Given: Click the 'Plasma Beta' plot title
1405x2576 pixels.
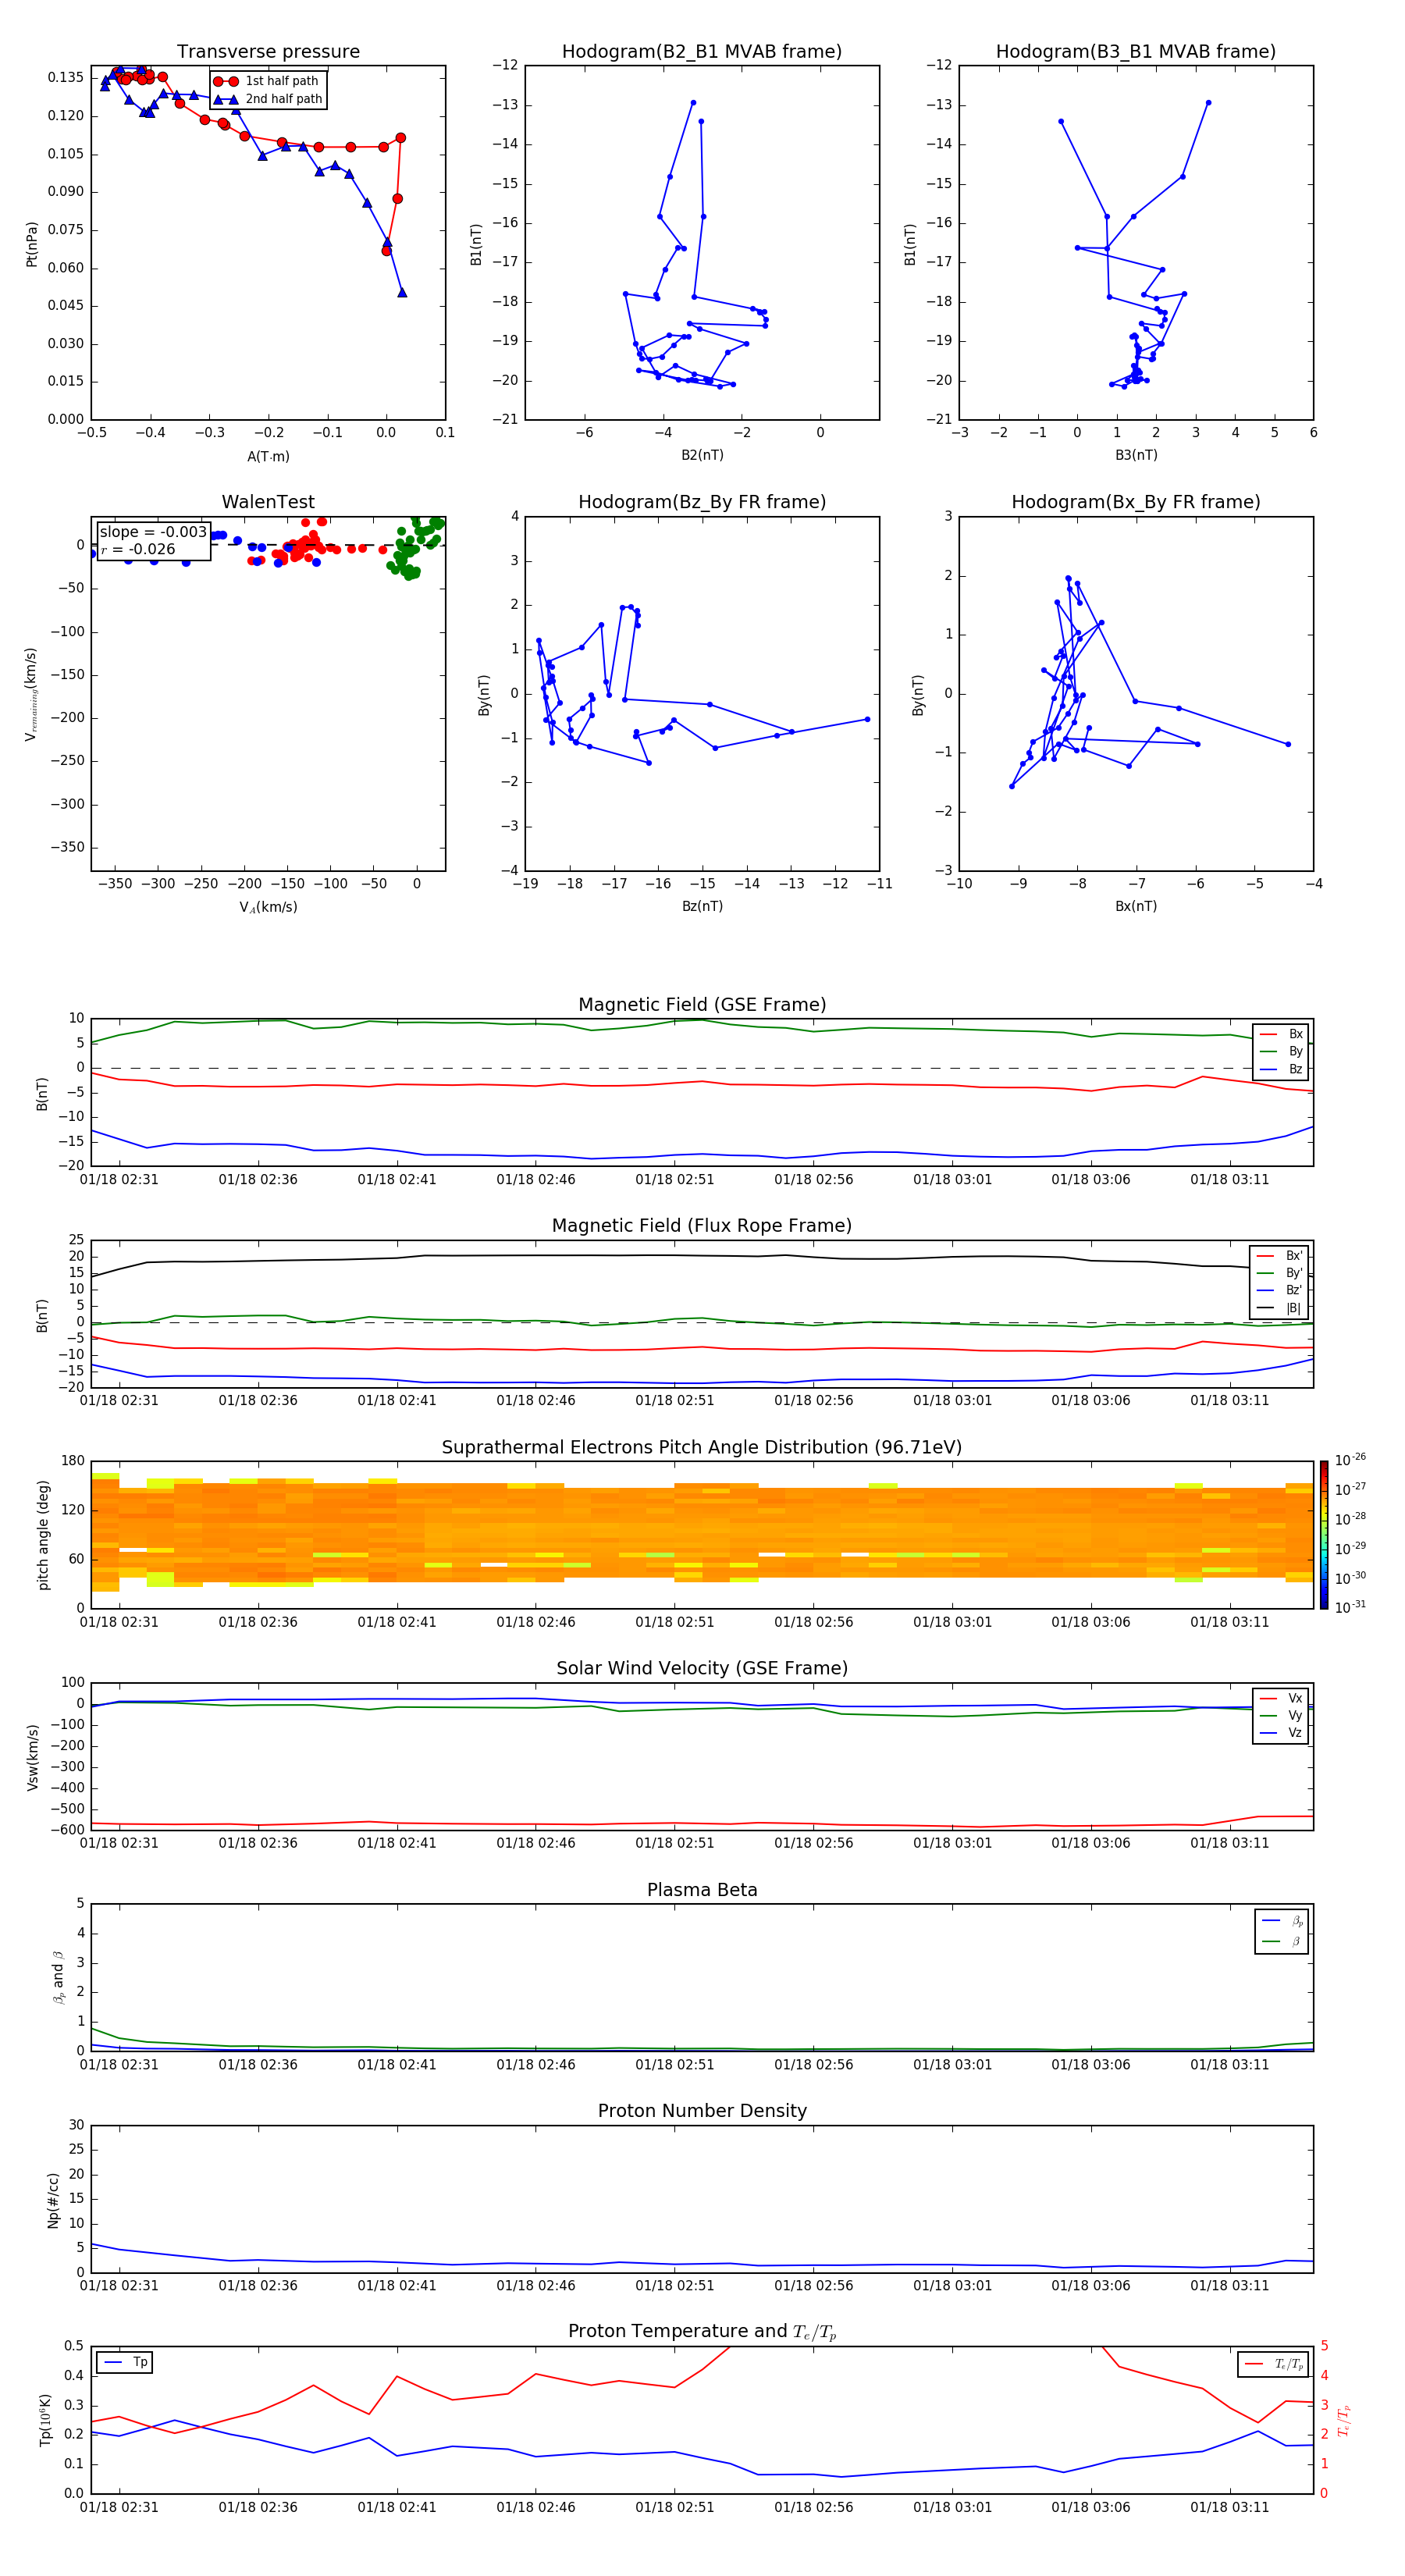Looking at the screenshot, I should (702, 1890).
